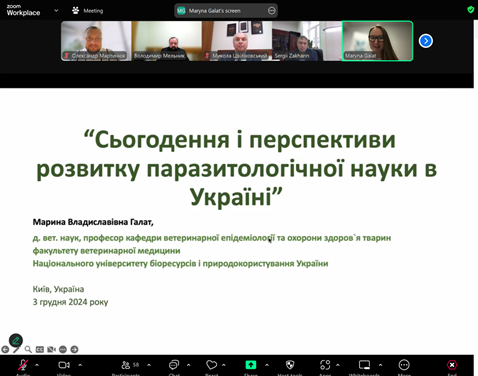Viewport: 478px width, 376px height.
Task: Click slide title “Сьогодення і перспективи”
Action: click(239, 139)
